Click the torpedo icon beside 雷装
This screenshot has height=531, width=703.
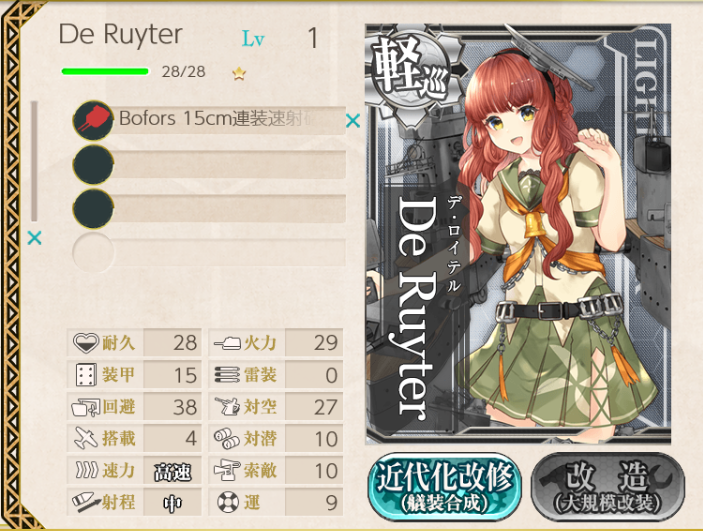(227, 375)
